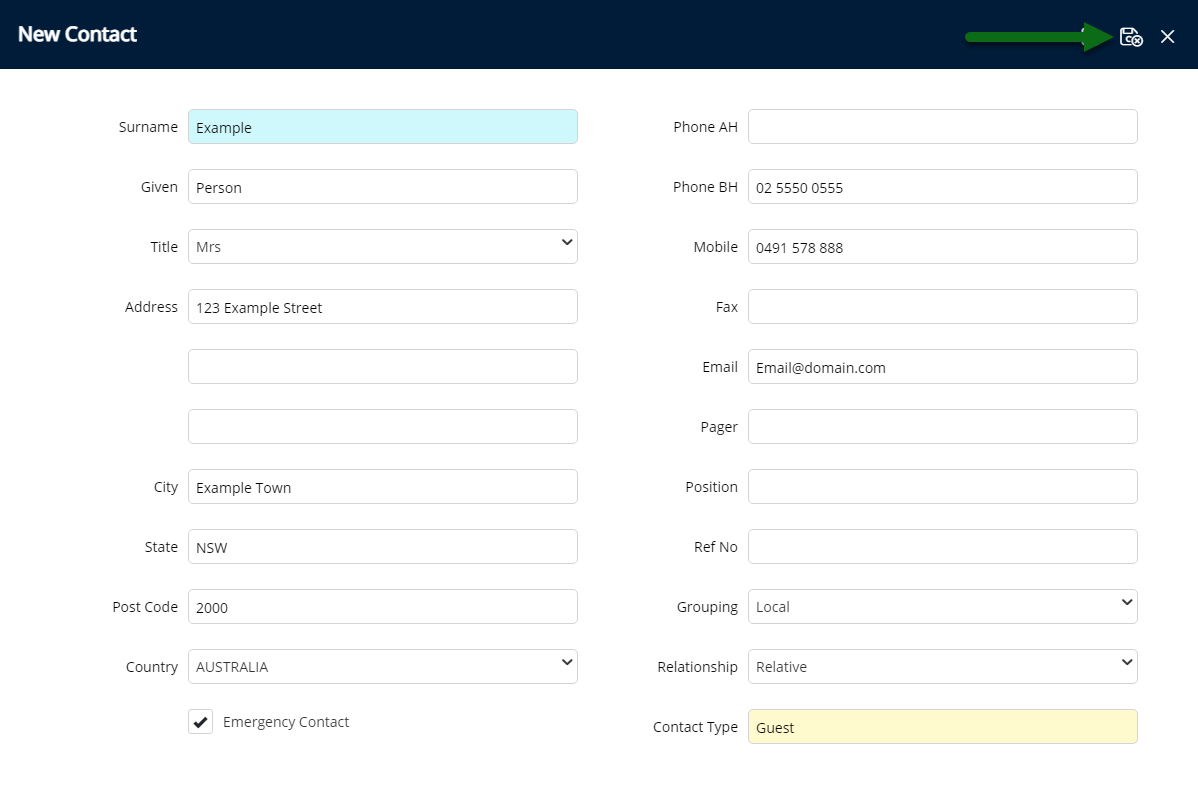This screenshot has width=1198, height=788.
Task: Expand the Country dropdown list
Action: (382, 667)
